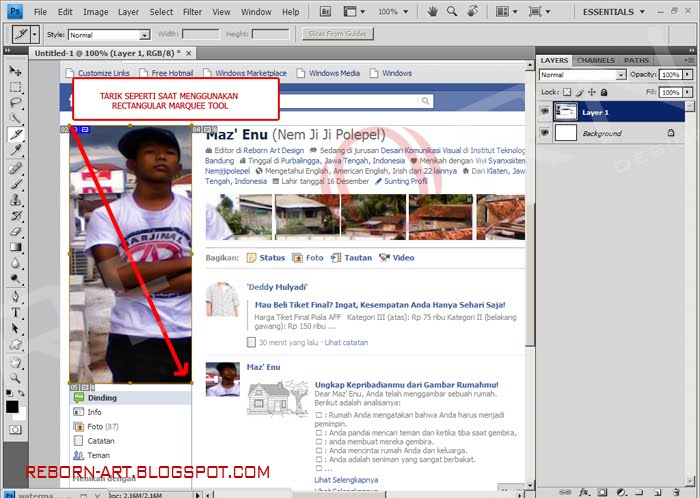This screenshot has height=498, width=700.
Task: Click the Layer 1 thumbnail
Action: pyautogui.click(x=566, y=112)
